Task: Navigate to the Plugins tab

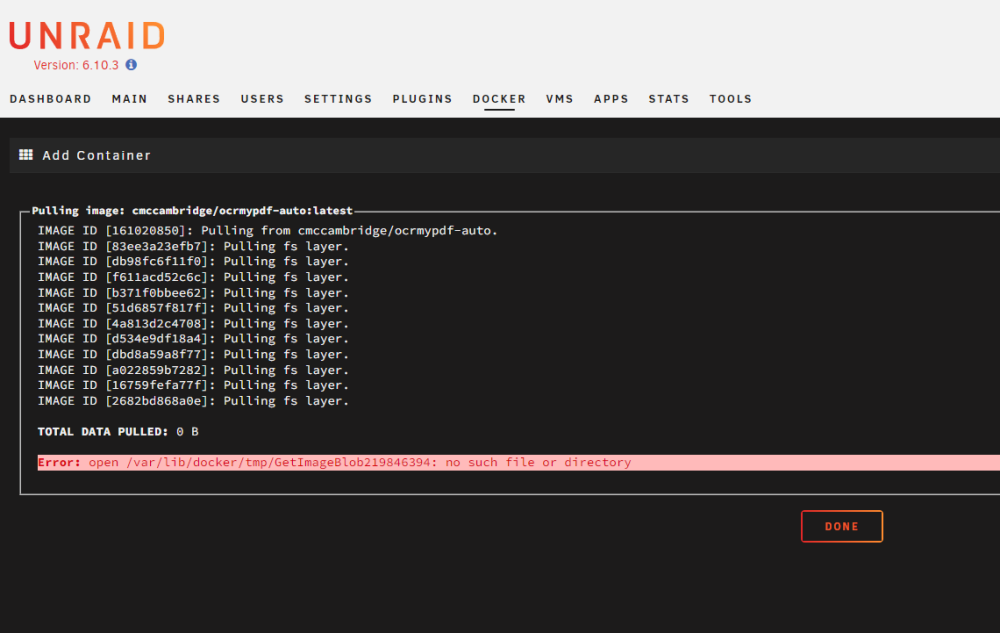Action: [422, 99]
